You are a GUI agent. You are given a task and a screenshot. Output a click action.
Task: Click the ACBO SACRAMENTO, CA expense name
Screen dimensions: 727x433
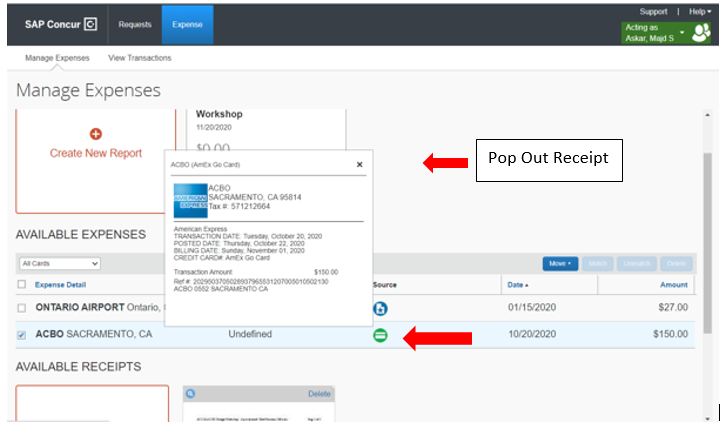coord(94,334)
